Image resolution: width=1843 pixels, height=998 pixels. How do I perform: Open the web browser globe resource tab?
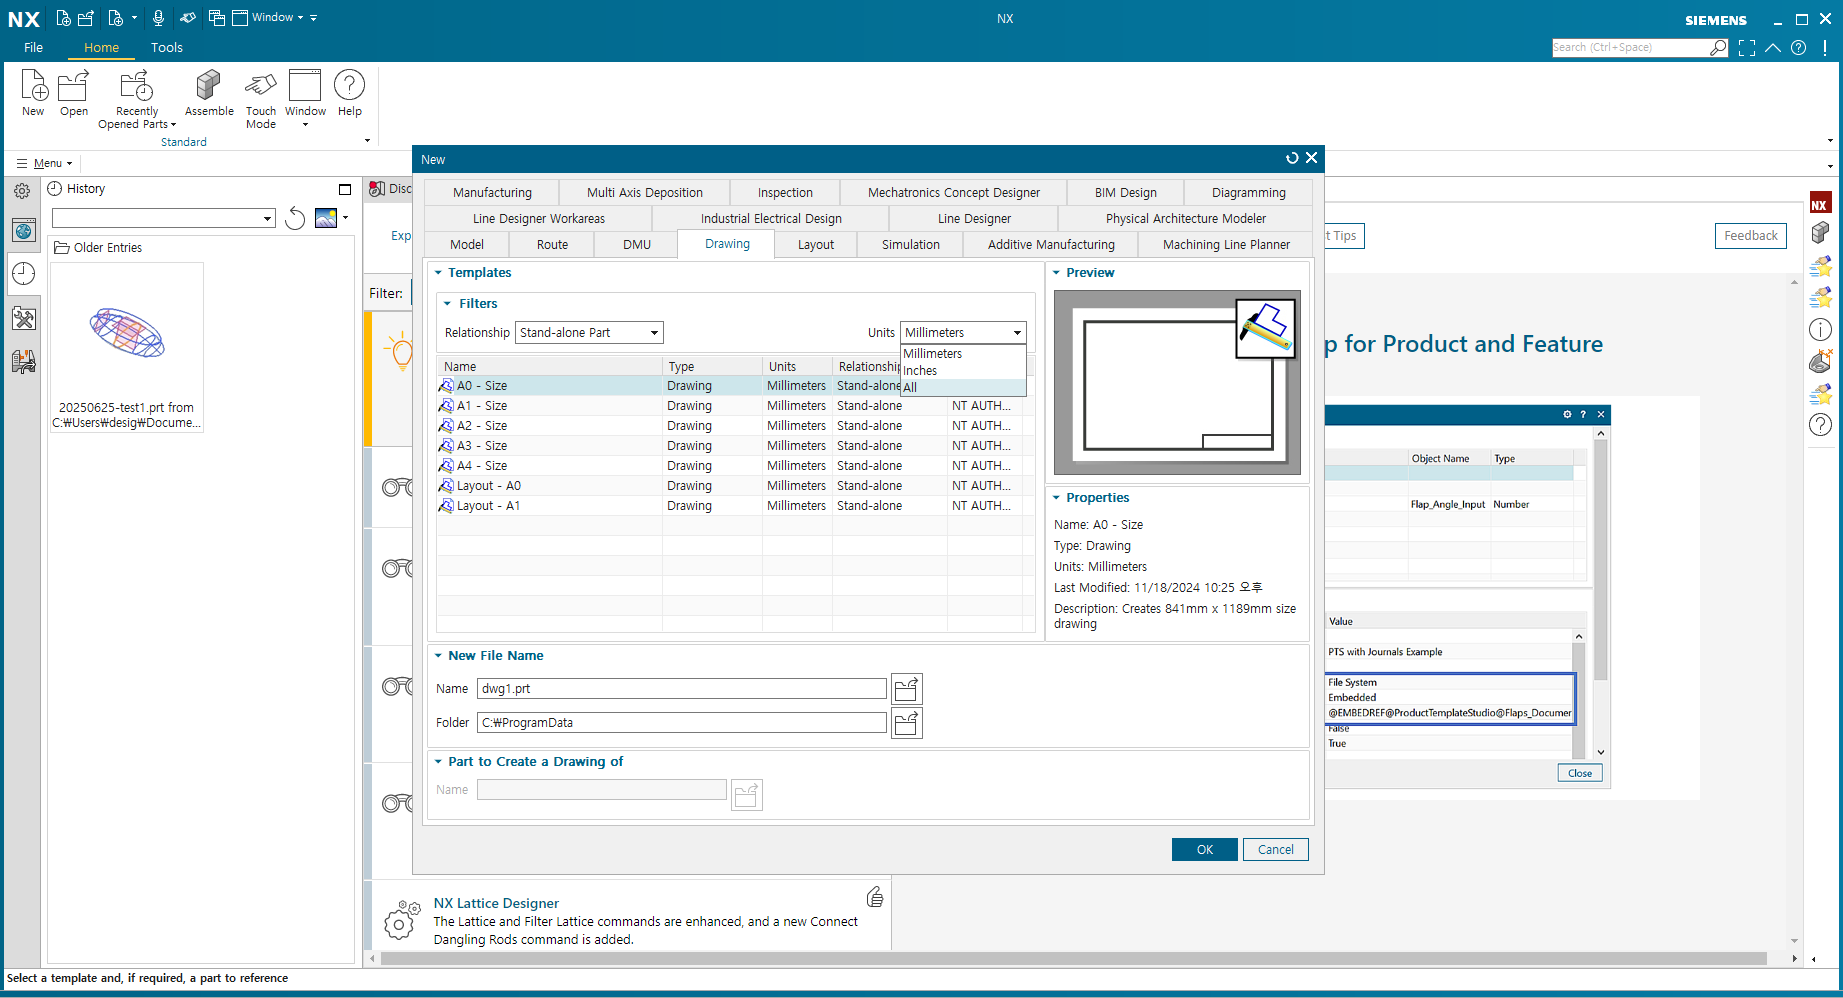[24, 231]
